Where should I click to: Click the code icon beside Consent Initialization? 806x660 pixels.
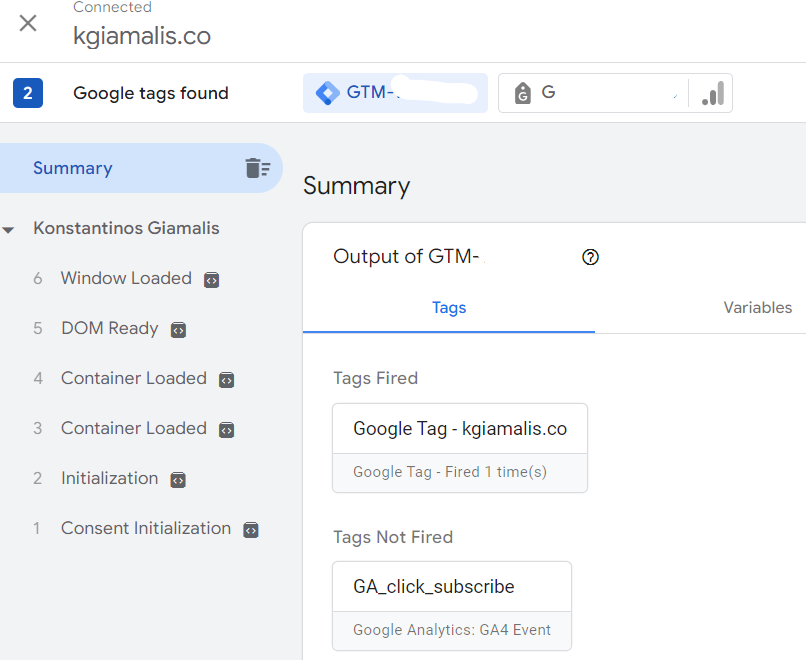(x=250, y=529)
